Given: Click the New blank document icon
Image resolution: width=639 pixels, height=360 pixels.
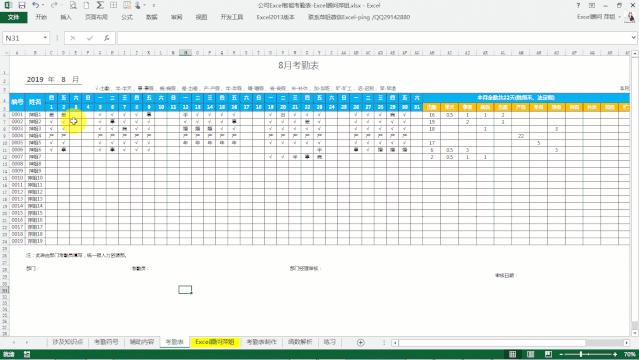Looking at the screenshot, I should tap(86, 5).
